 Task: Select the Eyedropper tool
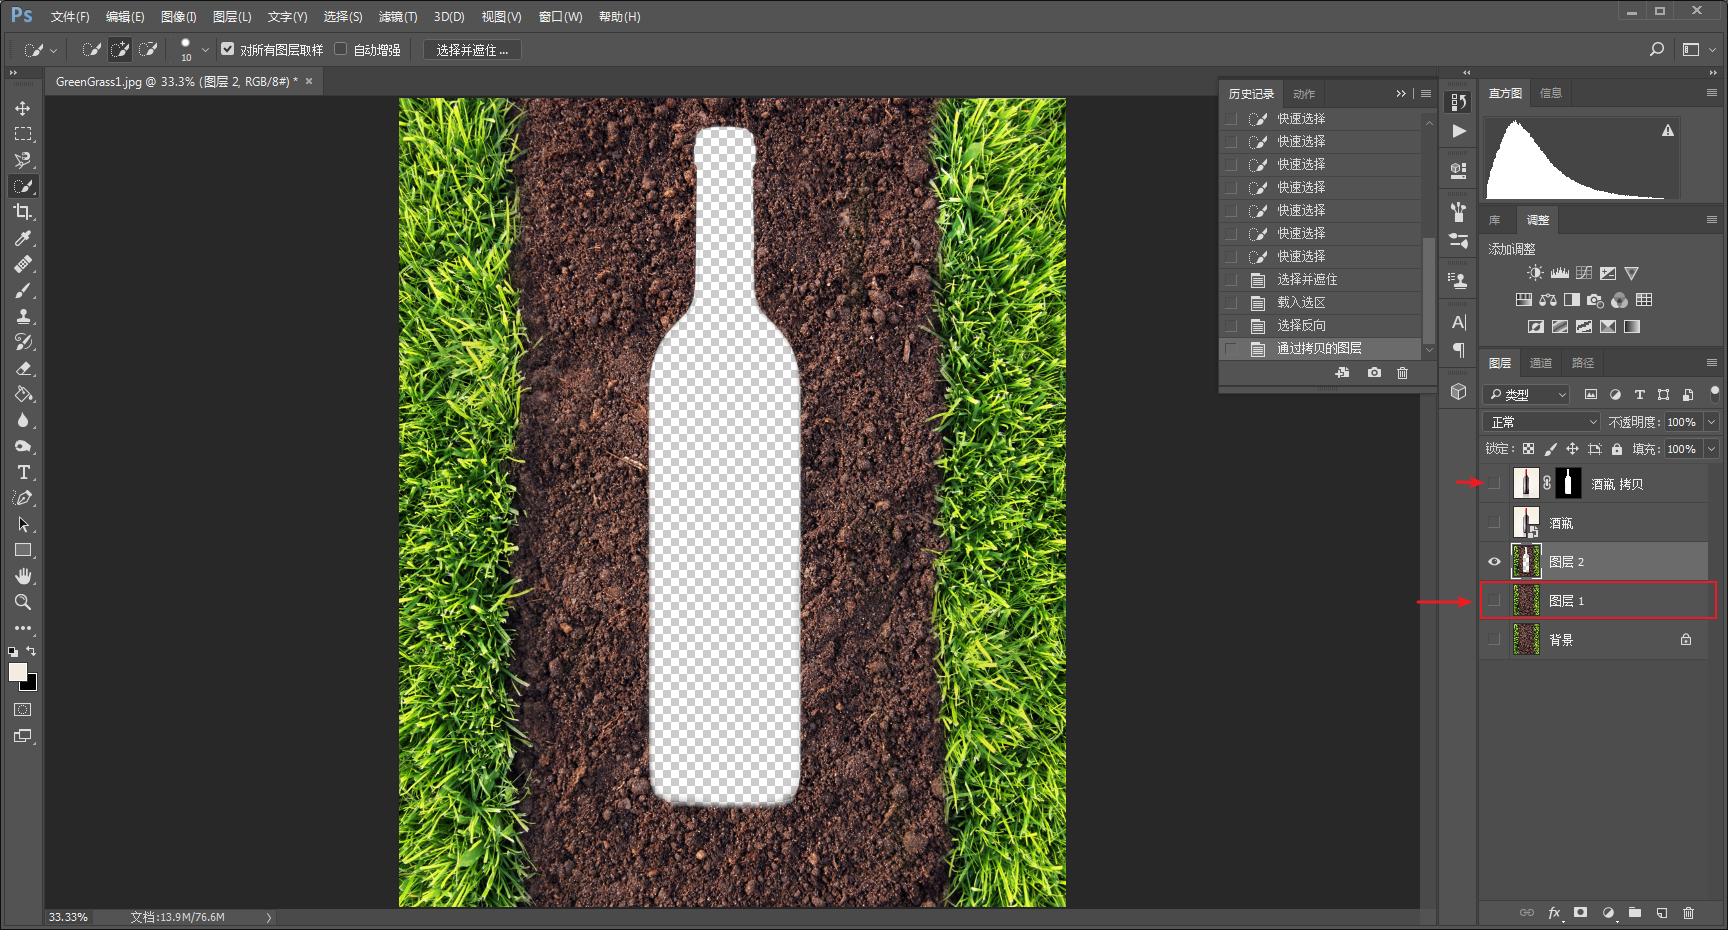(x=23, y=238)
